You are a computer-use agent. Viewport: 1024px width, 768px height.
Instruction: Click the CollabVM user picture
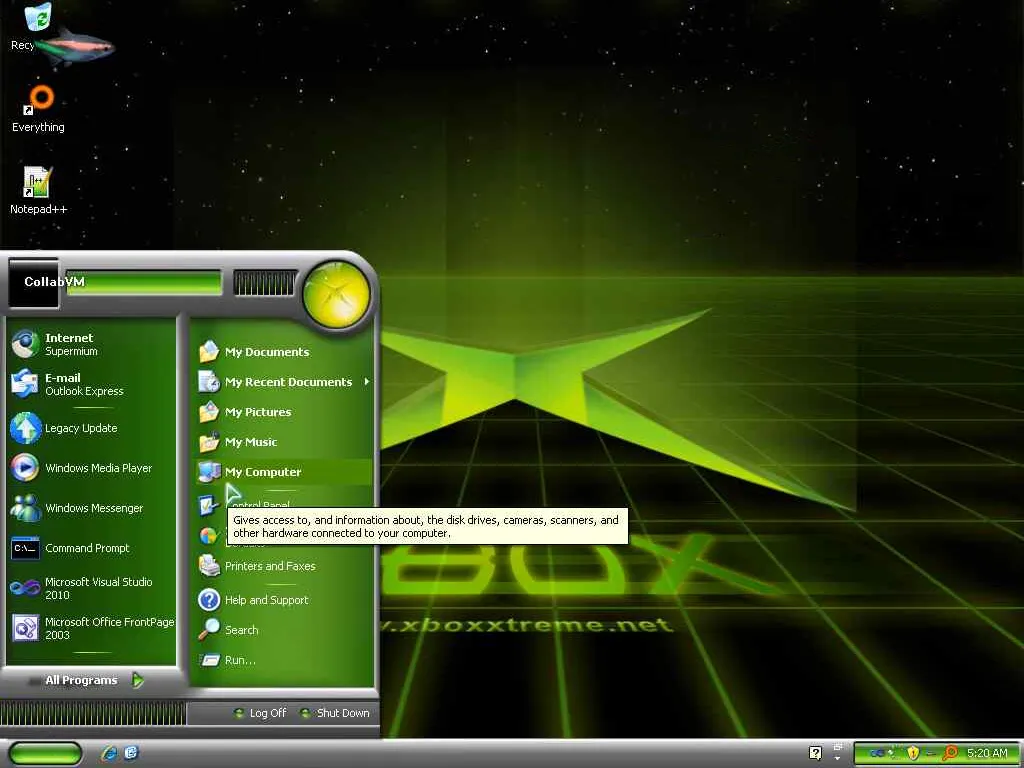pyautogui.click(x=33, y=283)
